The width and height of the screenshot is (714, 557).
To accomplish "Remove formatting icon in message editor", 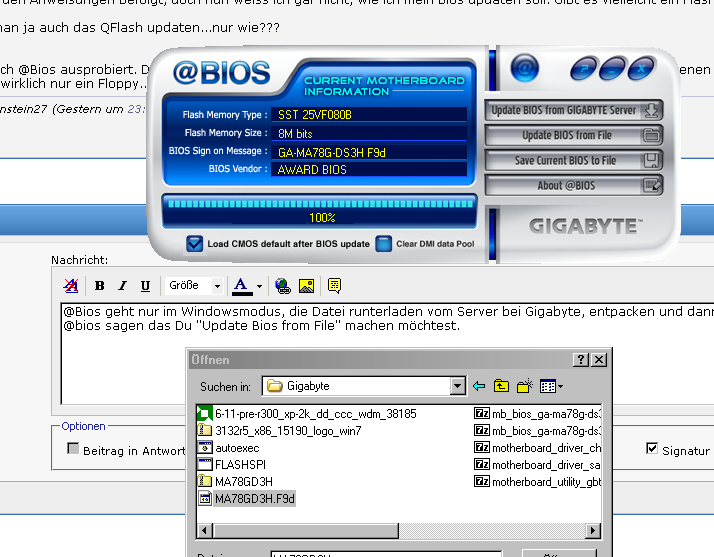I will 71,286.
